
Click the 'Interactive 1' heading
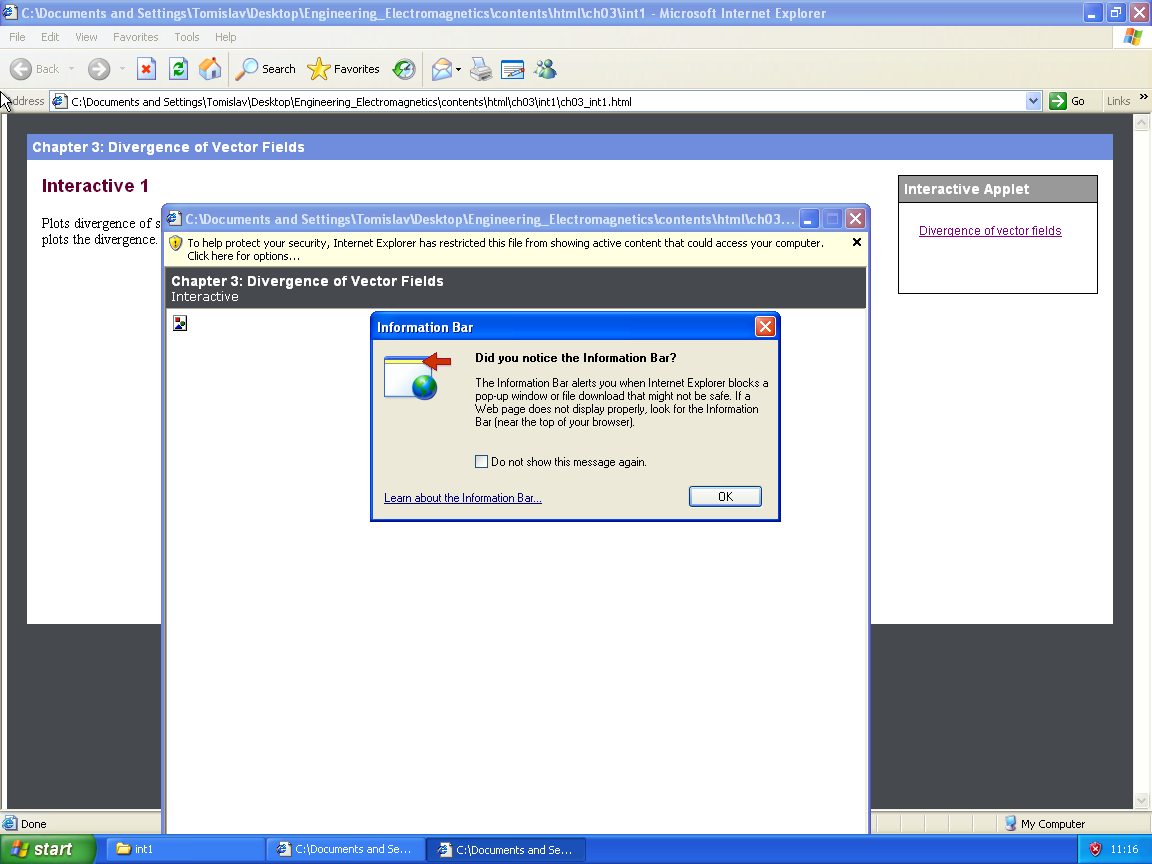[x=95, y=186]
